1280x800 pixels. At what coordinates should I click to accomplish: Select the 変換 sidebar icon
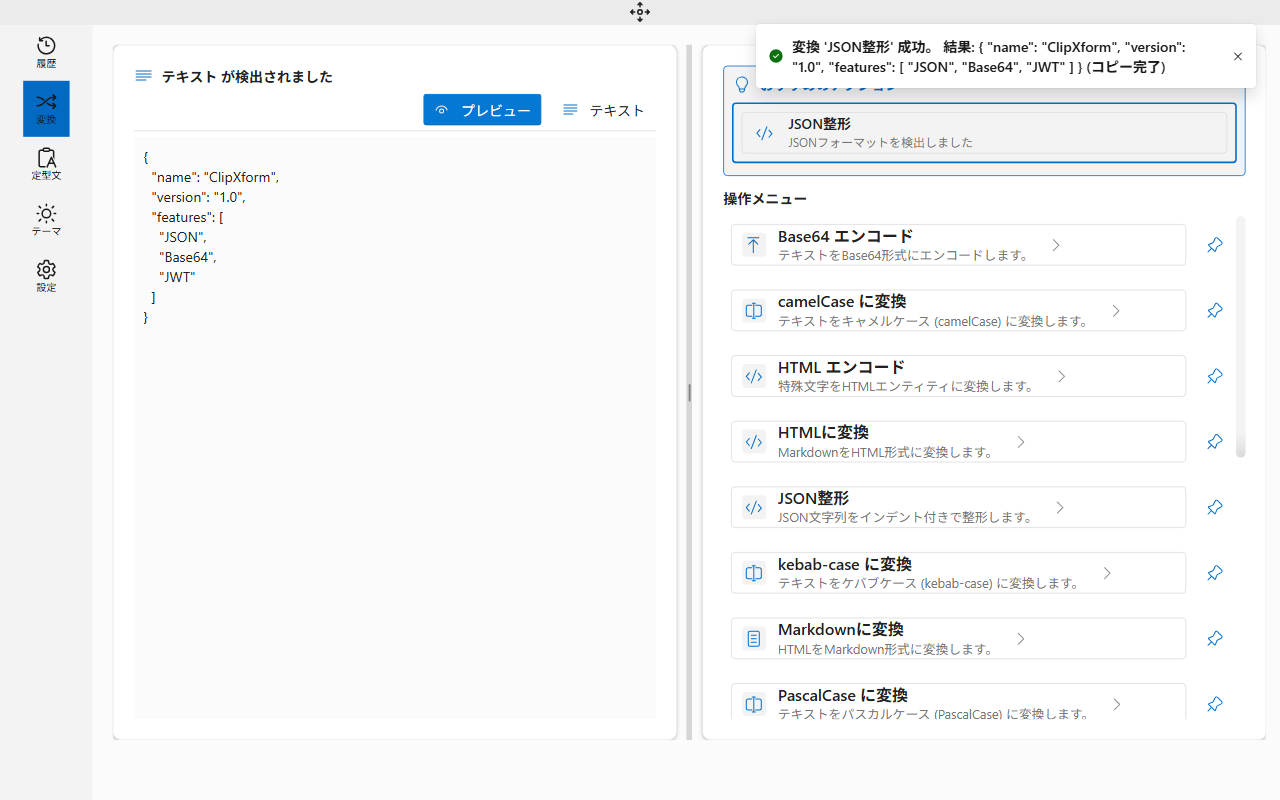click(45, 108)
